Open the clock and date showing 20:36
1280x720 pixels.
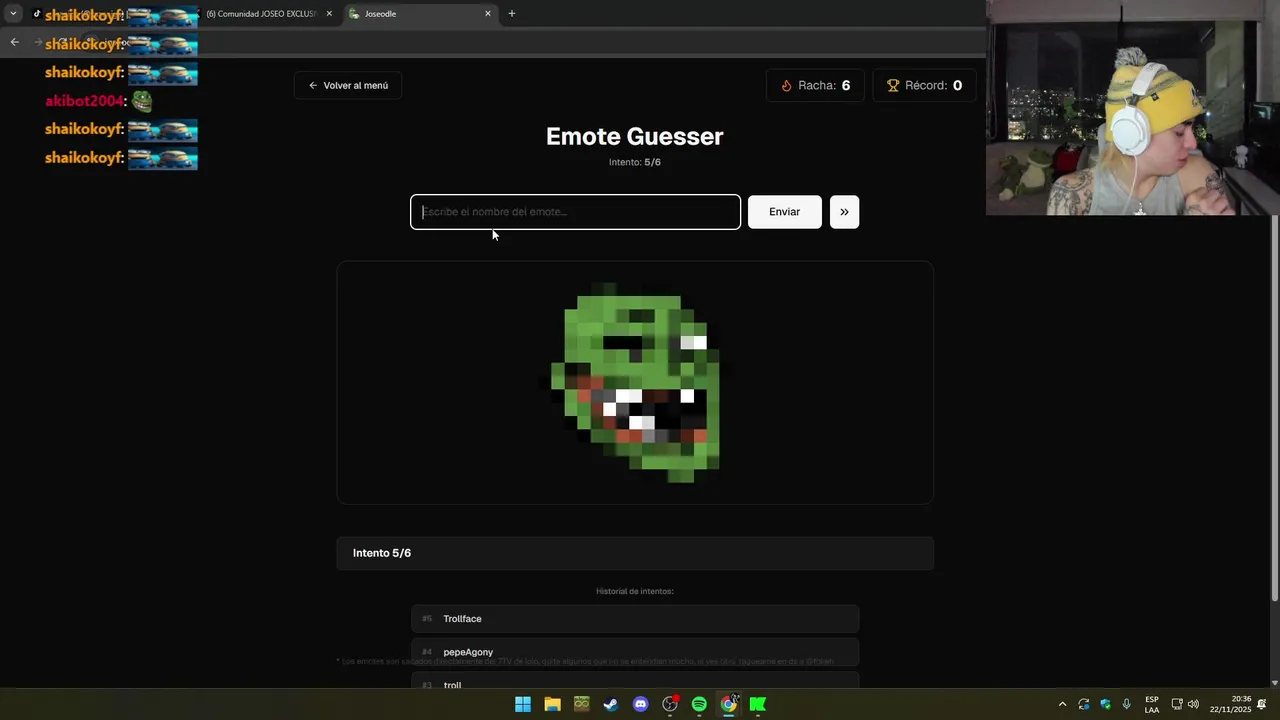[1230, 704]
